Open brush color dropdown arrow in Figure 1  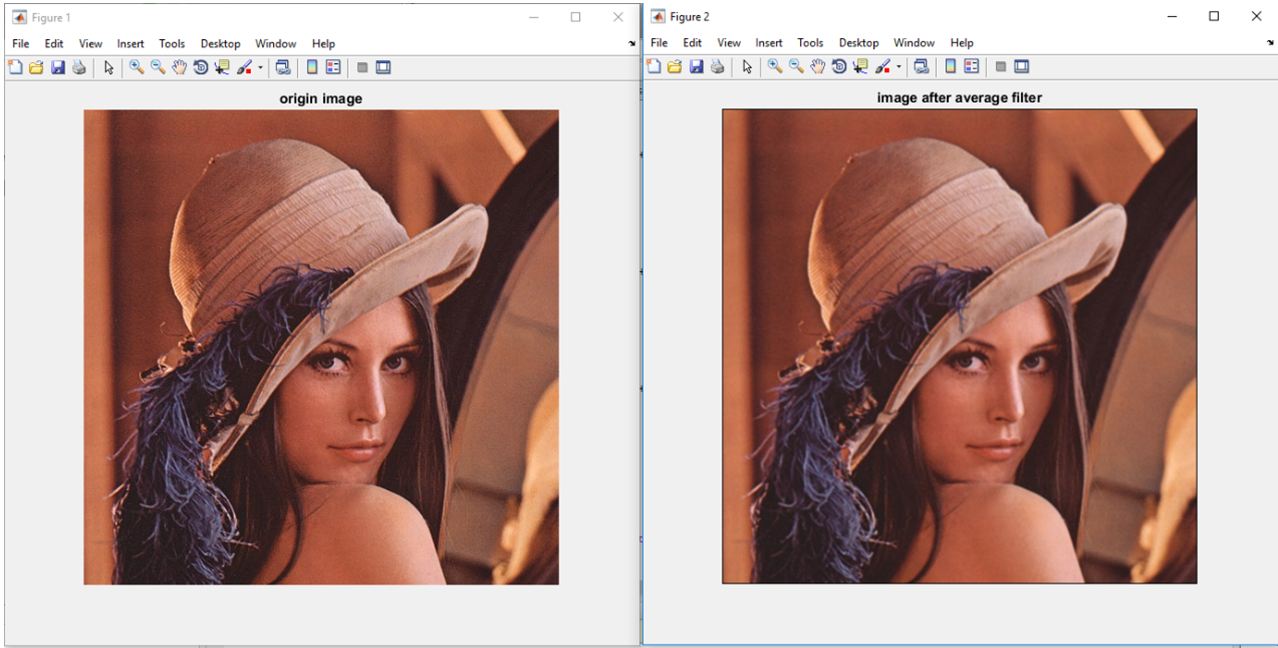pos(260,68)
